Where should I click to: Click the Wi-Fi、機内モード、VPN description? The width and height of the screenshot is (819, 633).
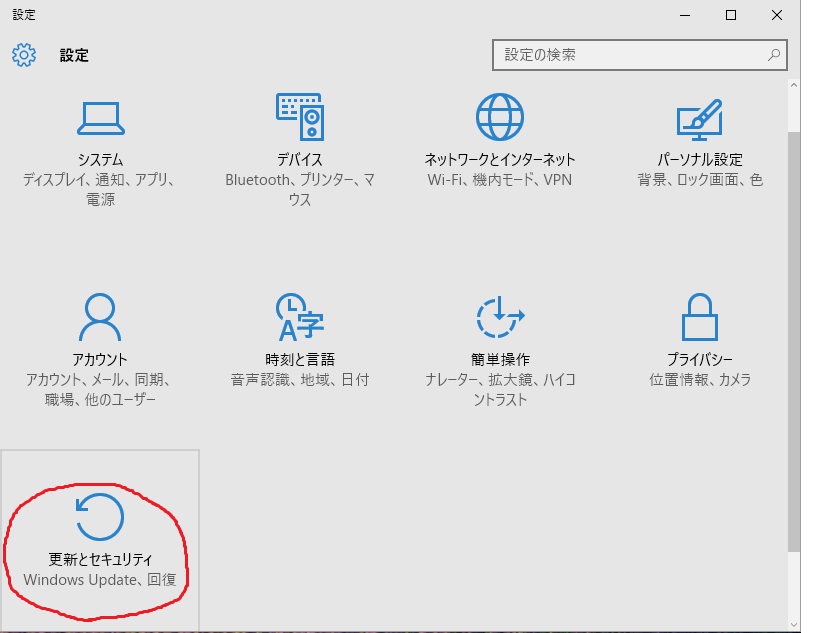point(500,180)
